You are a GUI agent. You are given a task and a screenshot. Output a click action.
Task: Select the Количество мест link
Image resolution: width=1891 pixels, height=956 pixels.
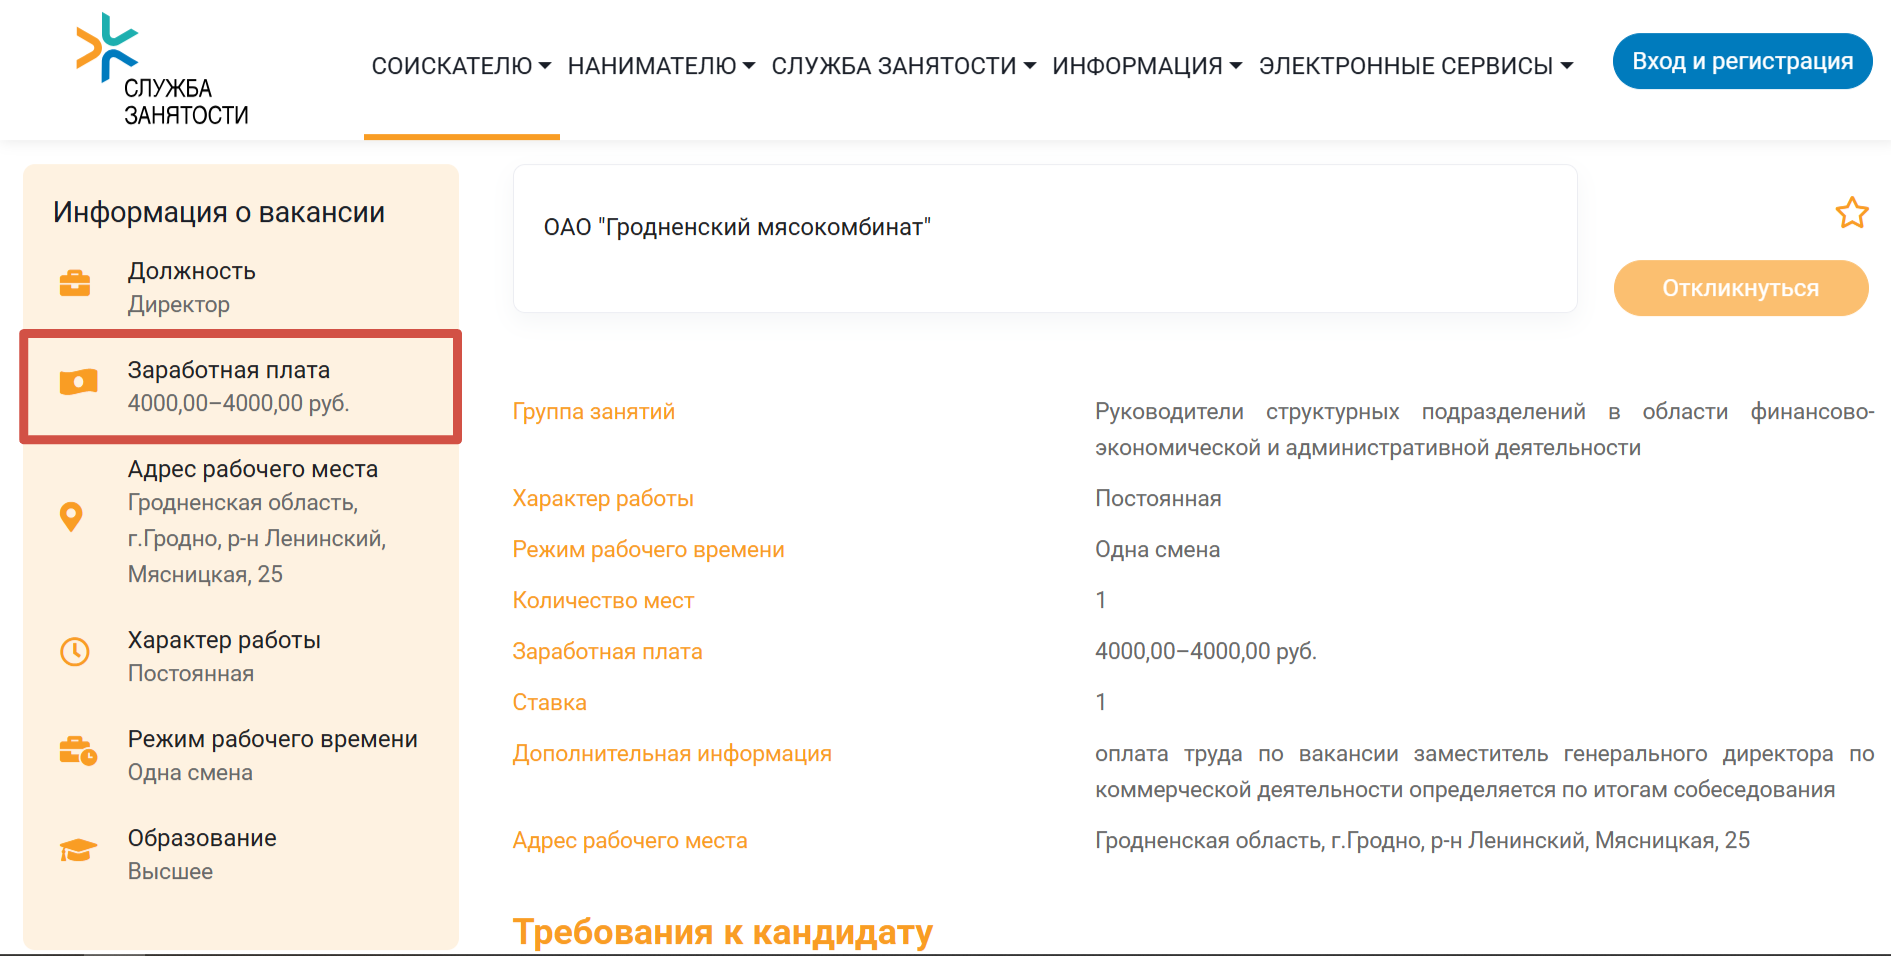603,600
